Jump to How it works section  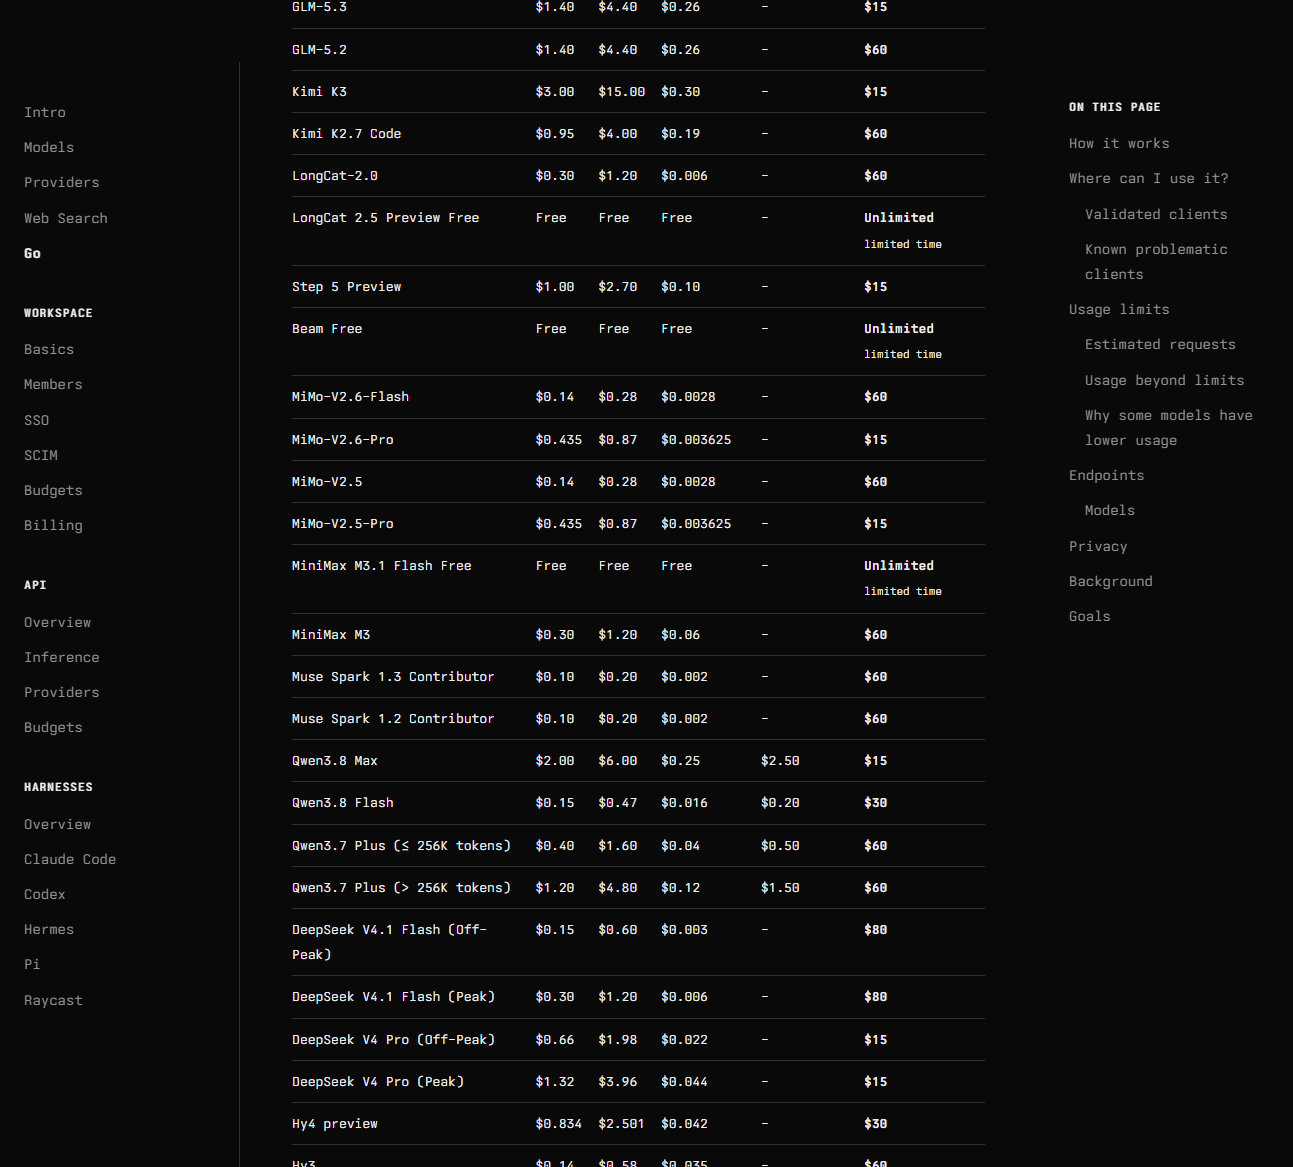[x=1119, y=143]
